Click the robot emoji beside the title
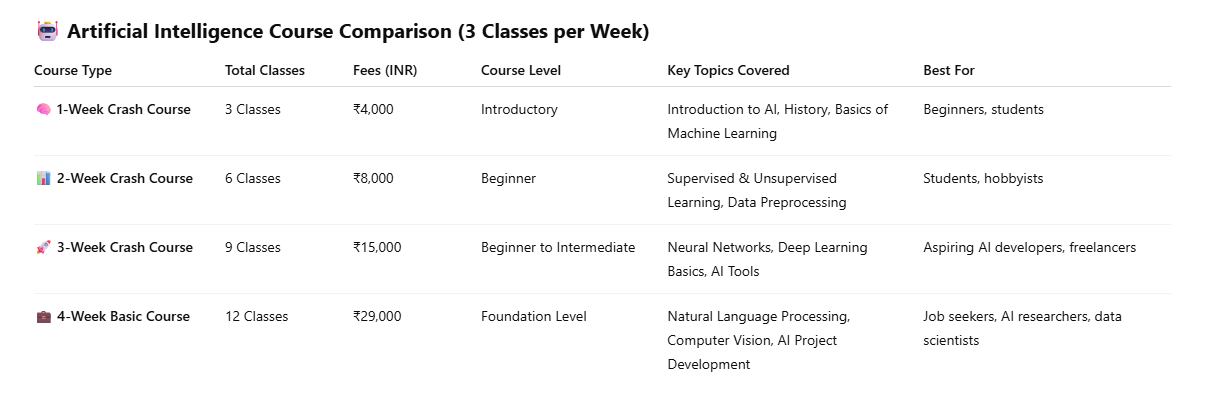This screenshot has width=1213, height=400. point(47,32)
